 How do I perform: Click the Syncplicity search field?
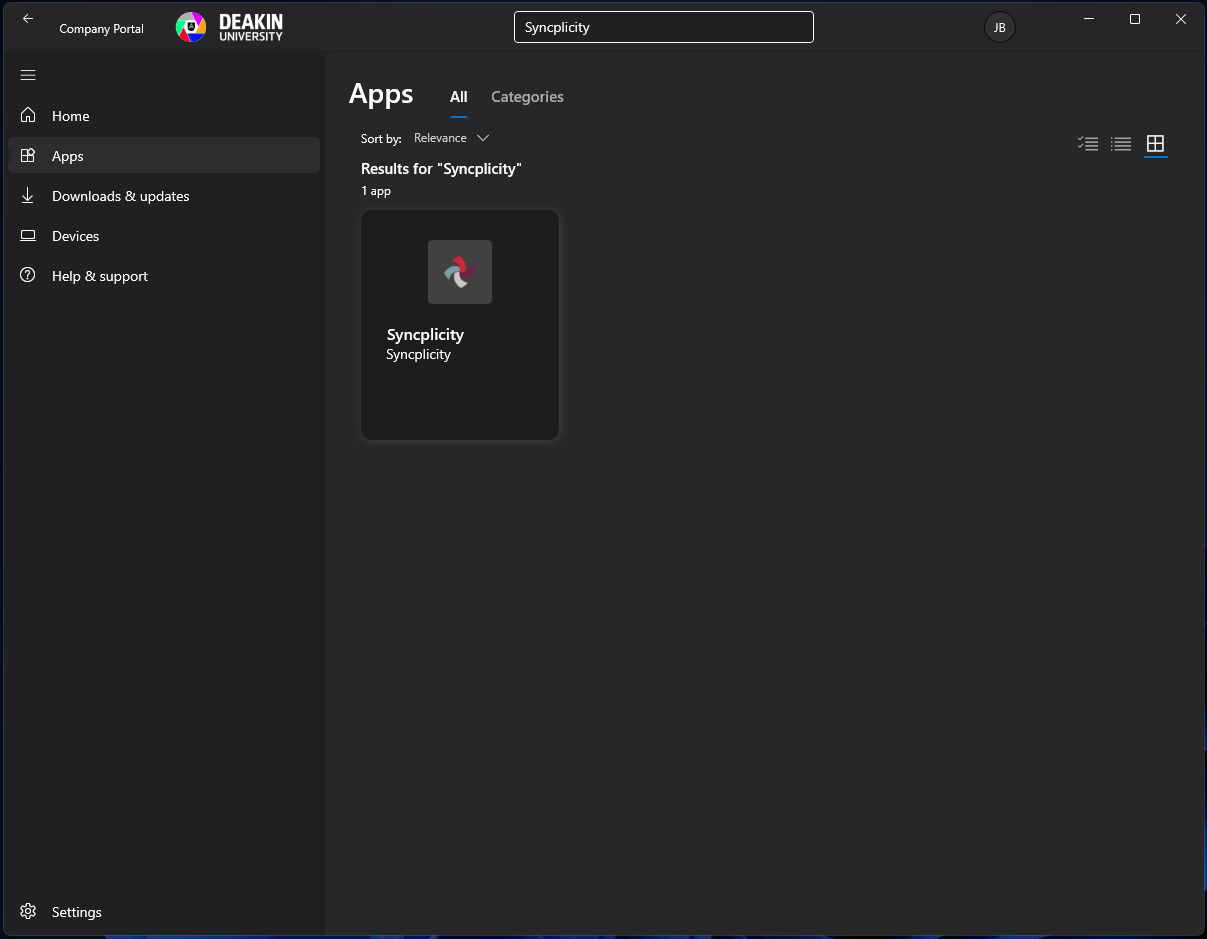tap(663, 27)
